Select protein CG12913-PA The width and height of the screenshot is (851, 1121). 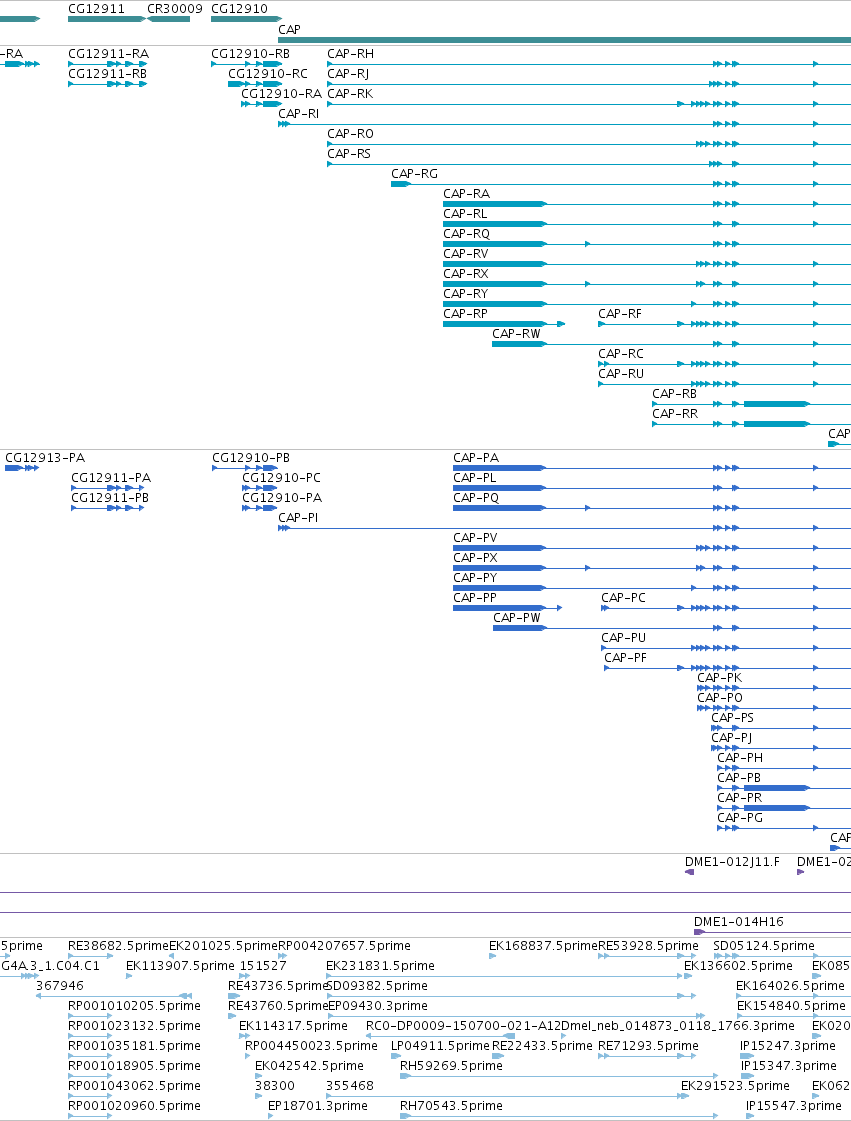tap(21, 468)
